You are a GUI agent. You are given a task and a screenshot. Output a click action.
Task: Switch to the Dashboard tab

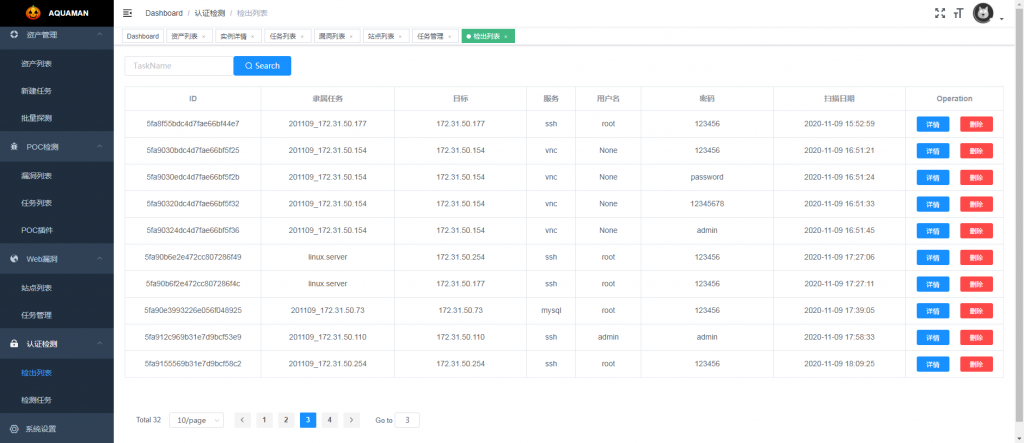pyautogui.click(x=143, y=37)
